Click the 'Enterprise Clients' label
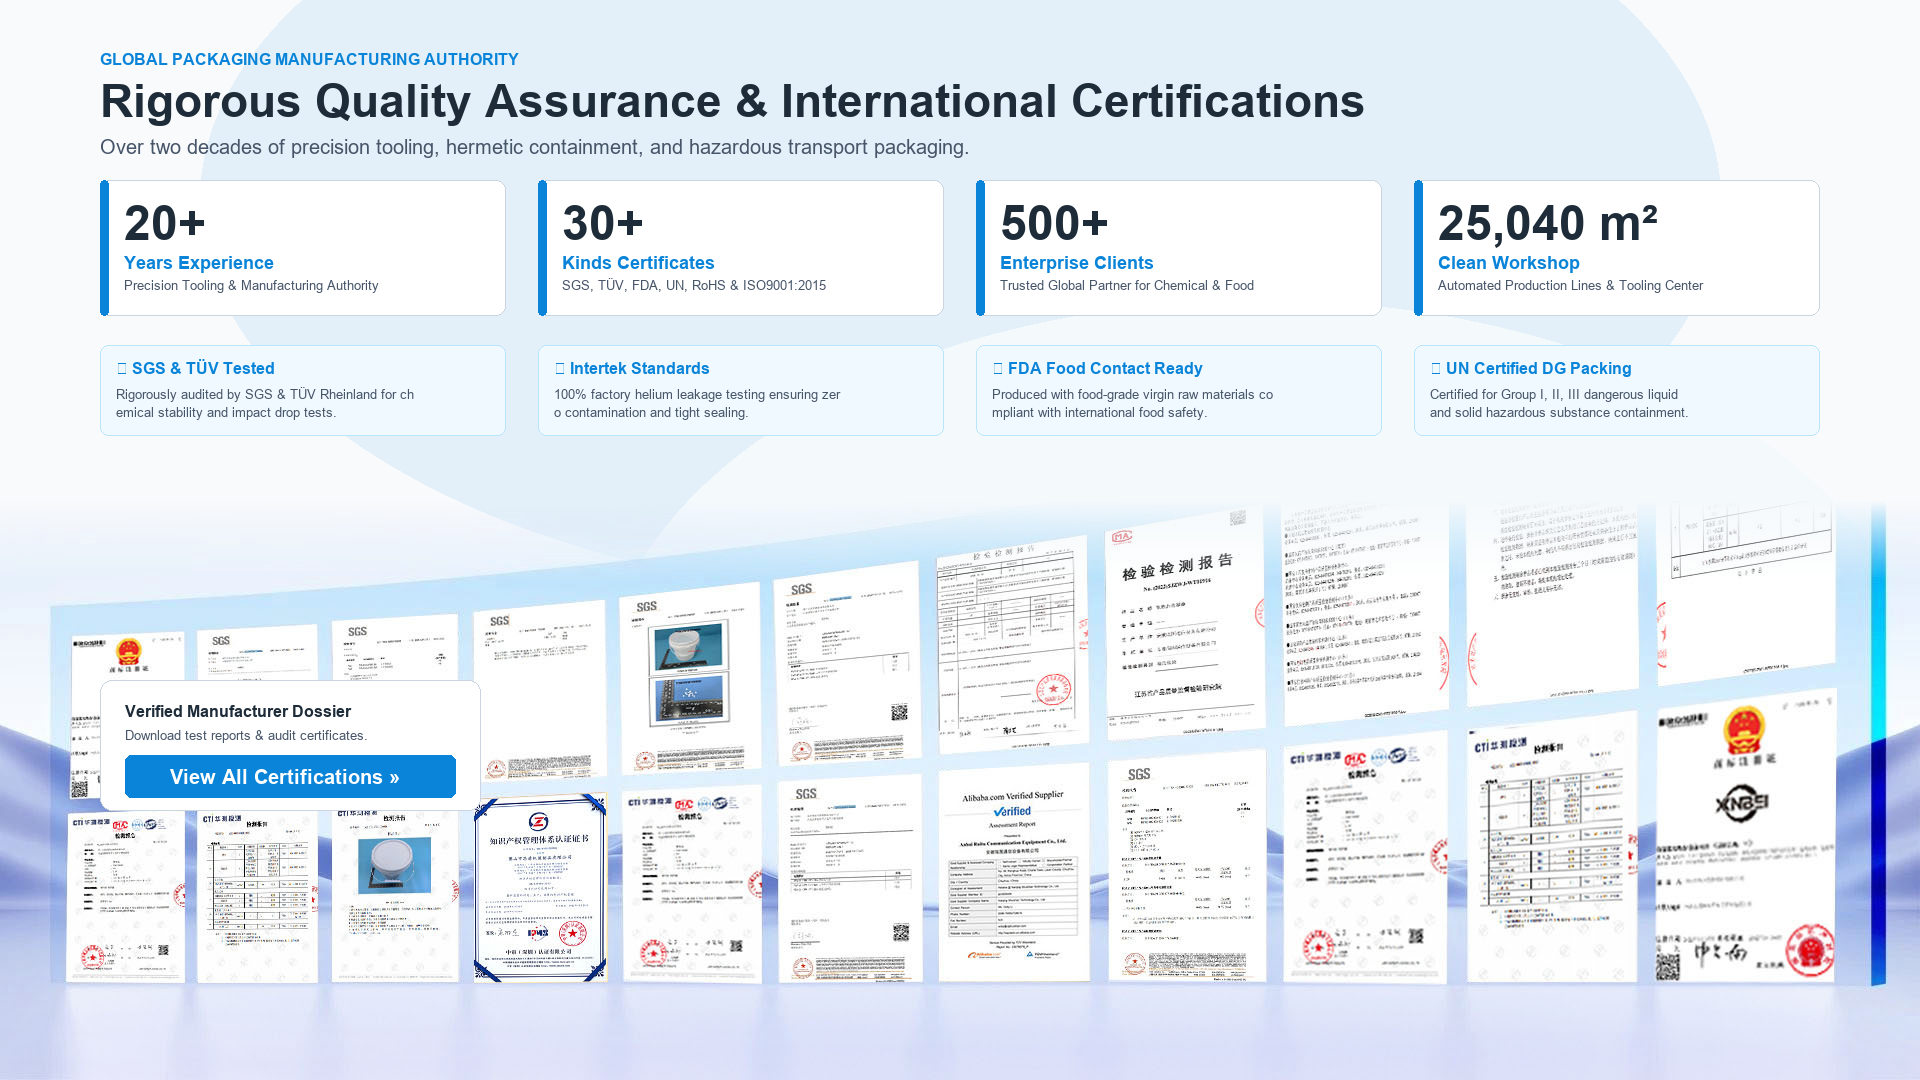 (x=1076, y=263)
